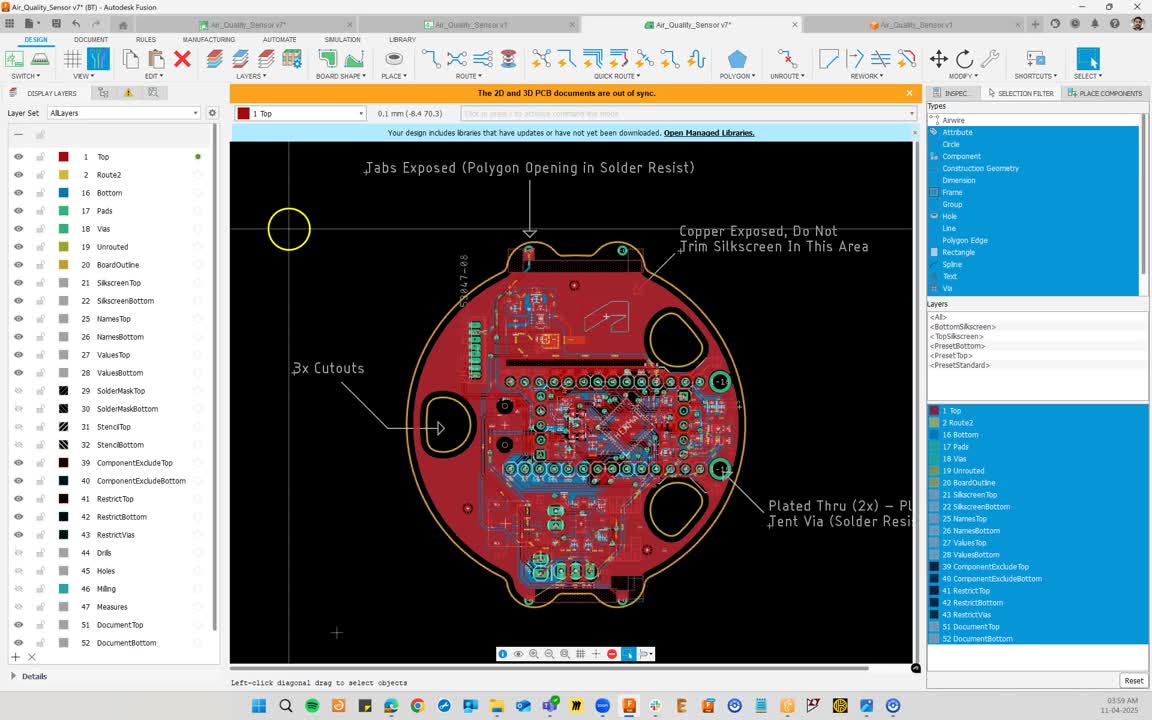The image size is (1152, 720).
Task: Select the Move tool in Modify
Action: [938, 59]
